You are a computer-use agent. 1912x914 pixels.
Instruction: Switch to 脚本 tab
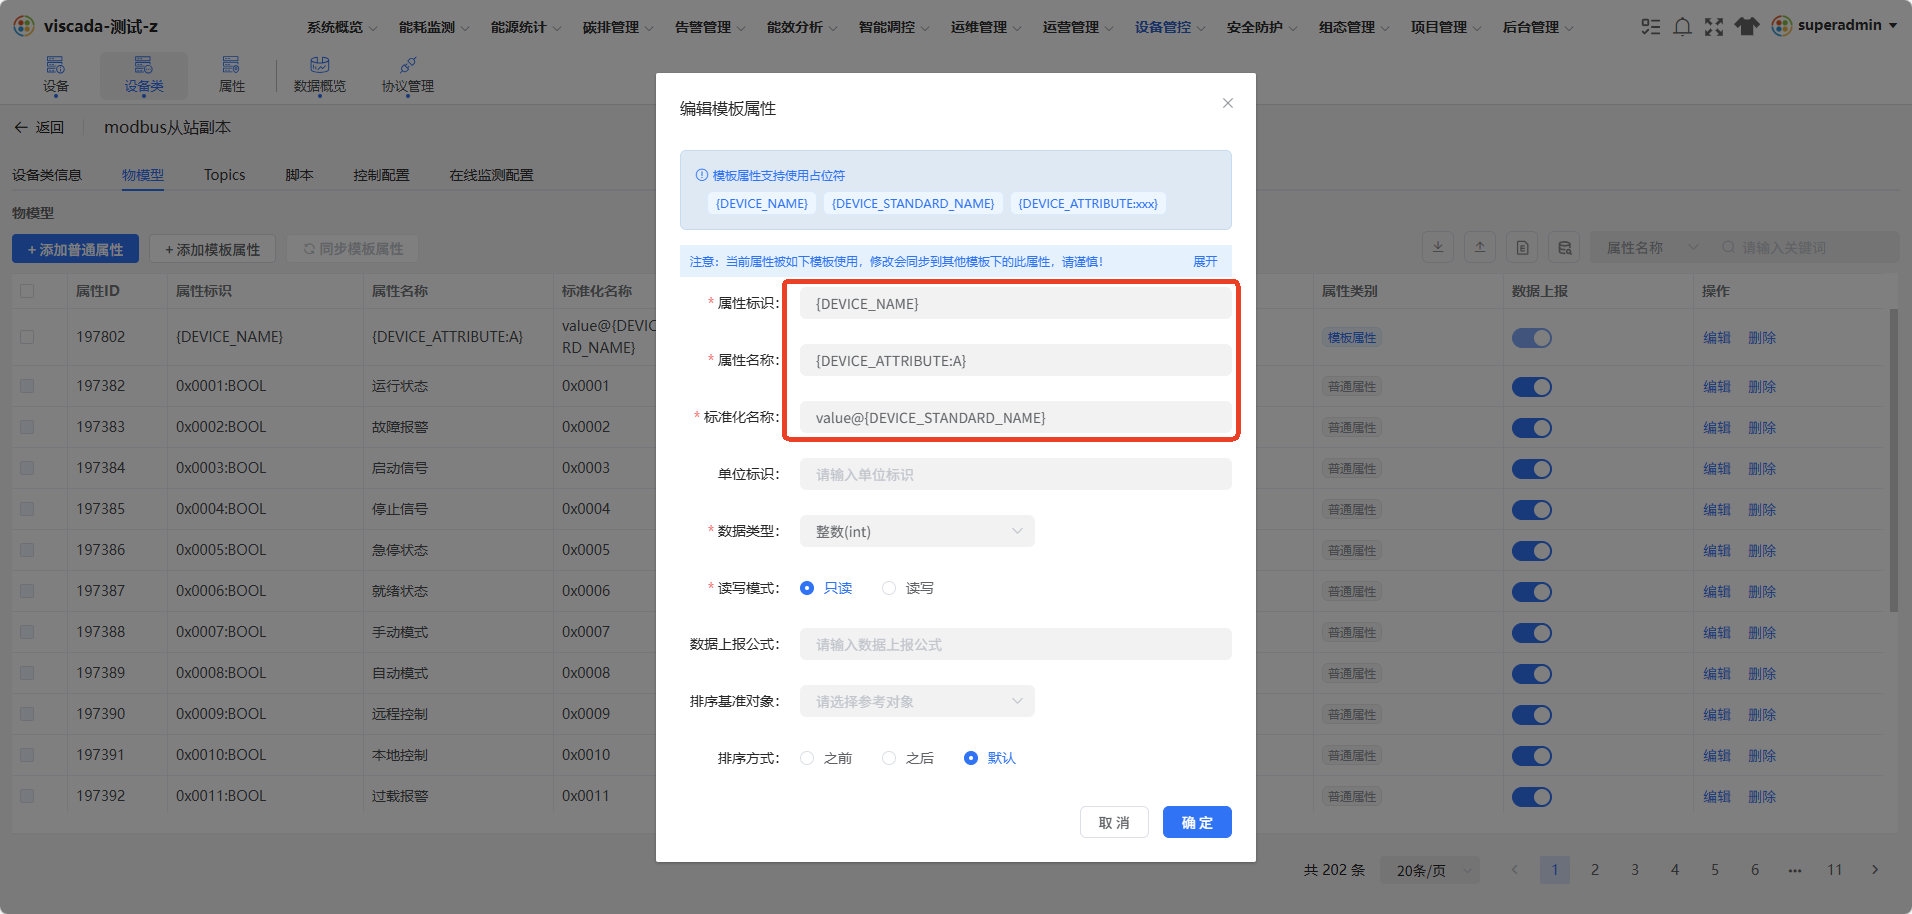(x=299, y=175)
